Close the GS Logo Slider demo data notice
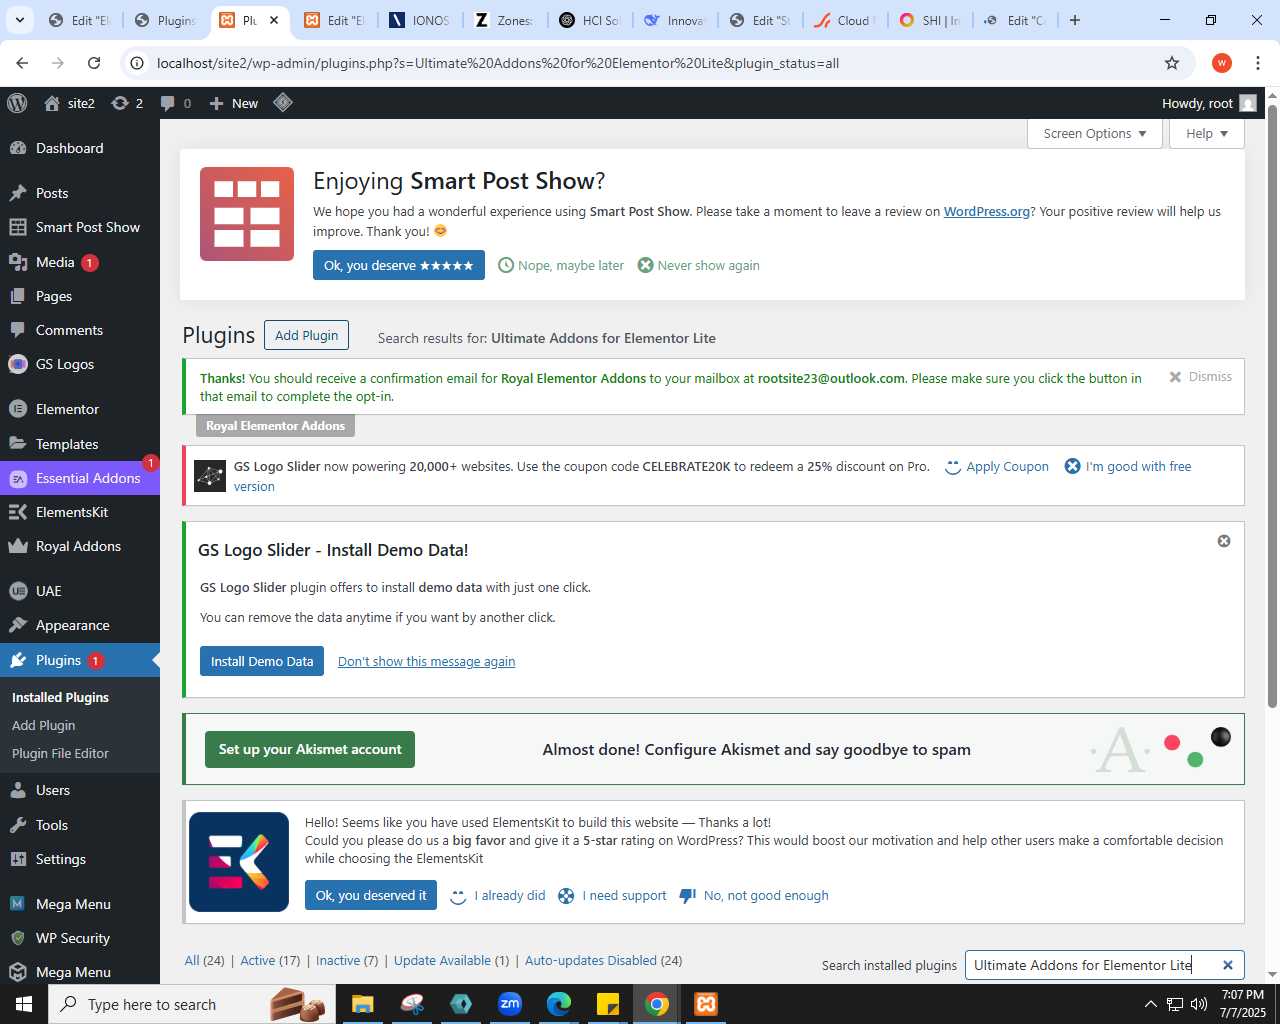Image resolution: width=1280 pixels, height=1024 pixels. 1224,541
